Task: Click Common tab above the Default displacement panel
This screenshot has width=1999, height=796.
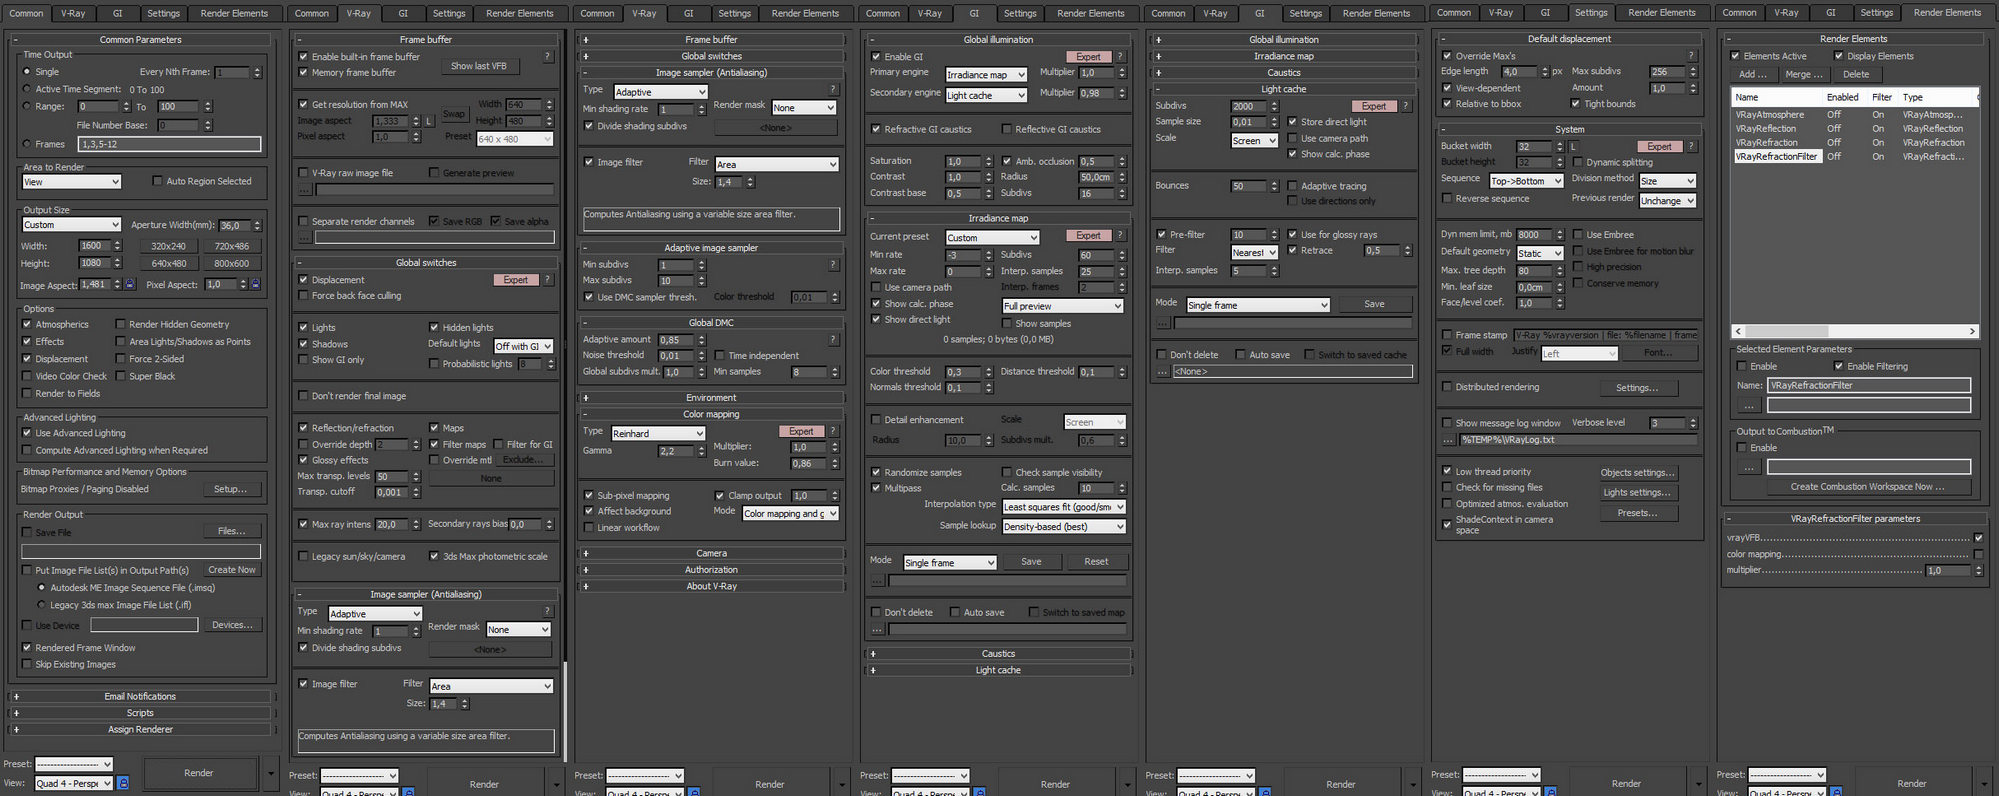Action: [x=1453, y=13]
